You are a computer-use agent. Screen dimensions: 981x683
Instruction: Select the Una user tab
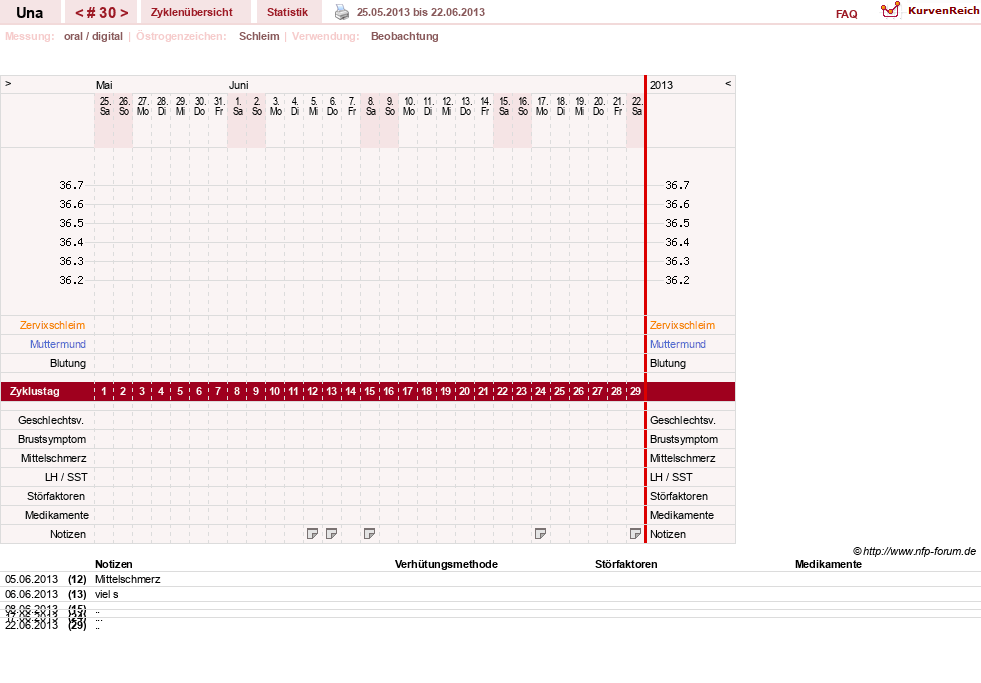29,12
